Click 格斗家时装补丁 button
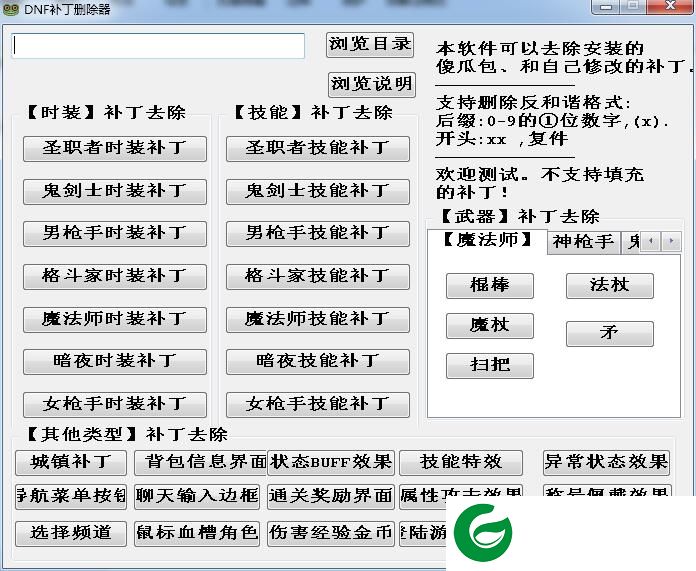 115,277
